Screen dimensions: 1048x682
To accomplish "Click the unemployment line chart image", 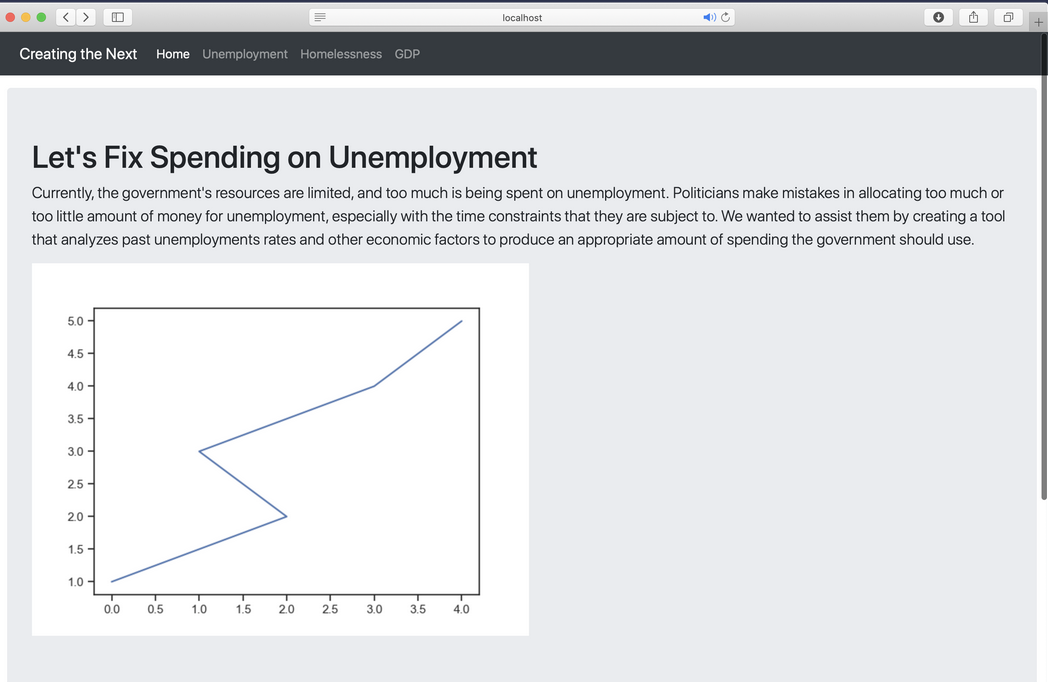I will (x=280, y=449).
